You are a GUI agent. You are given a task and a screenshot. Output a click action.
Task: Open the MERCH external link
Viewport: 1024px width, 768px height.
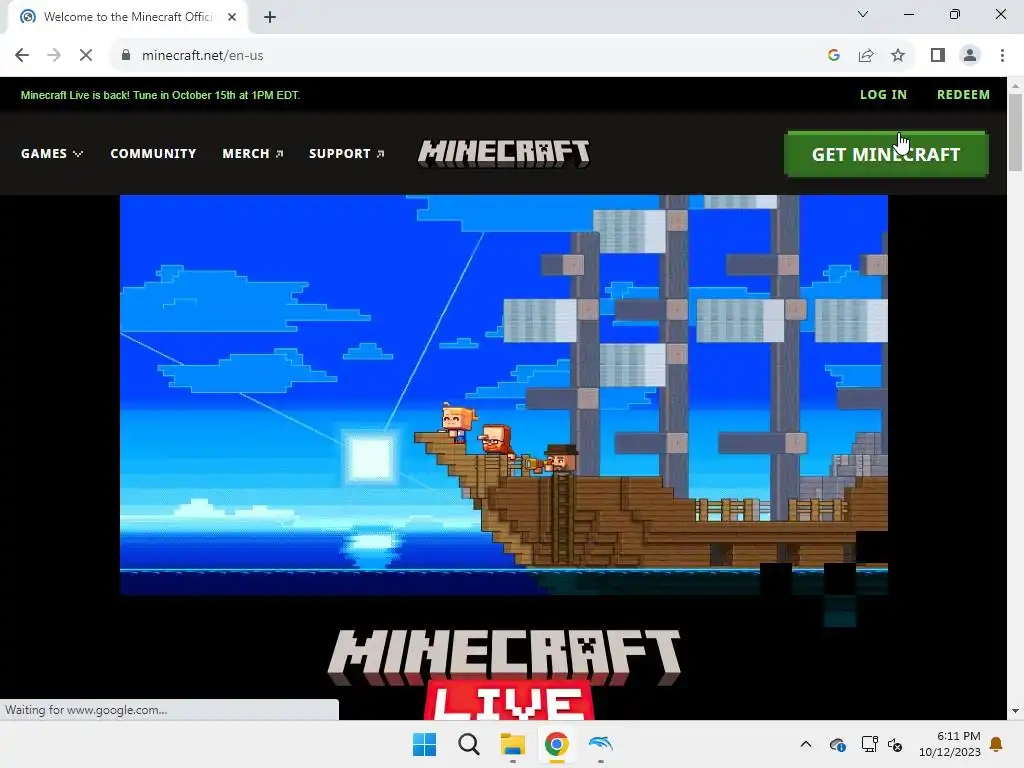(253, 153)
